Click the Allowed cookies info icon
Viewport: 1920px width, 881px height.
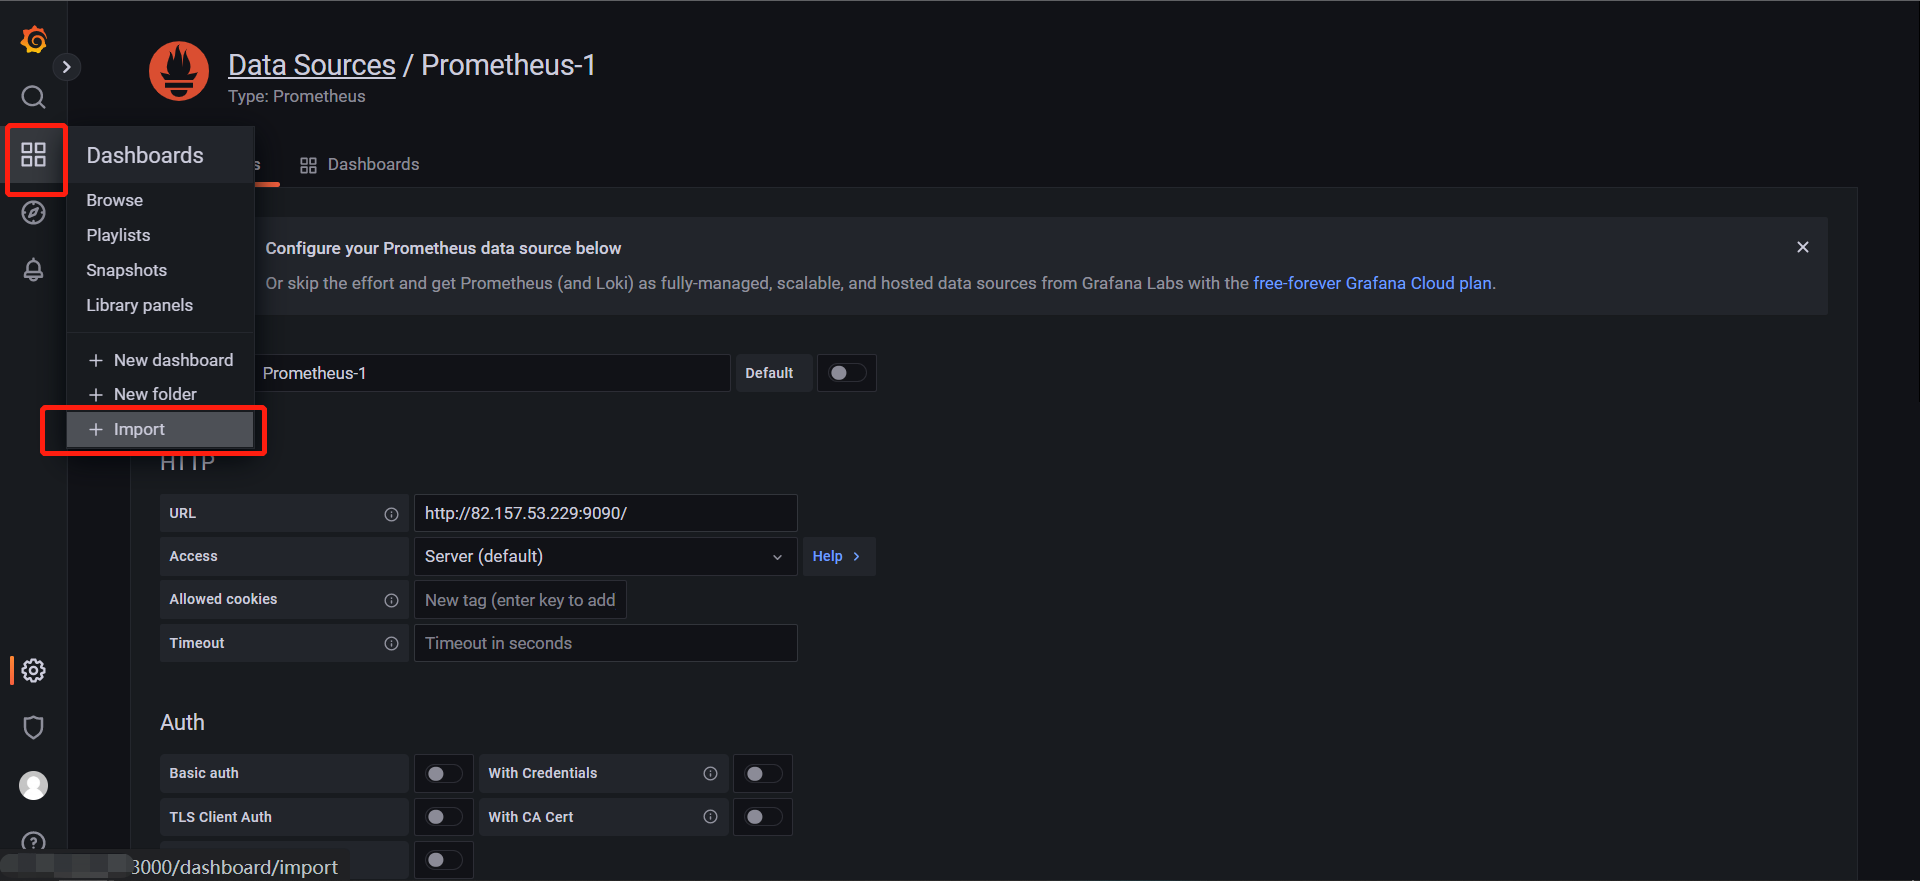point(391,600)
